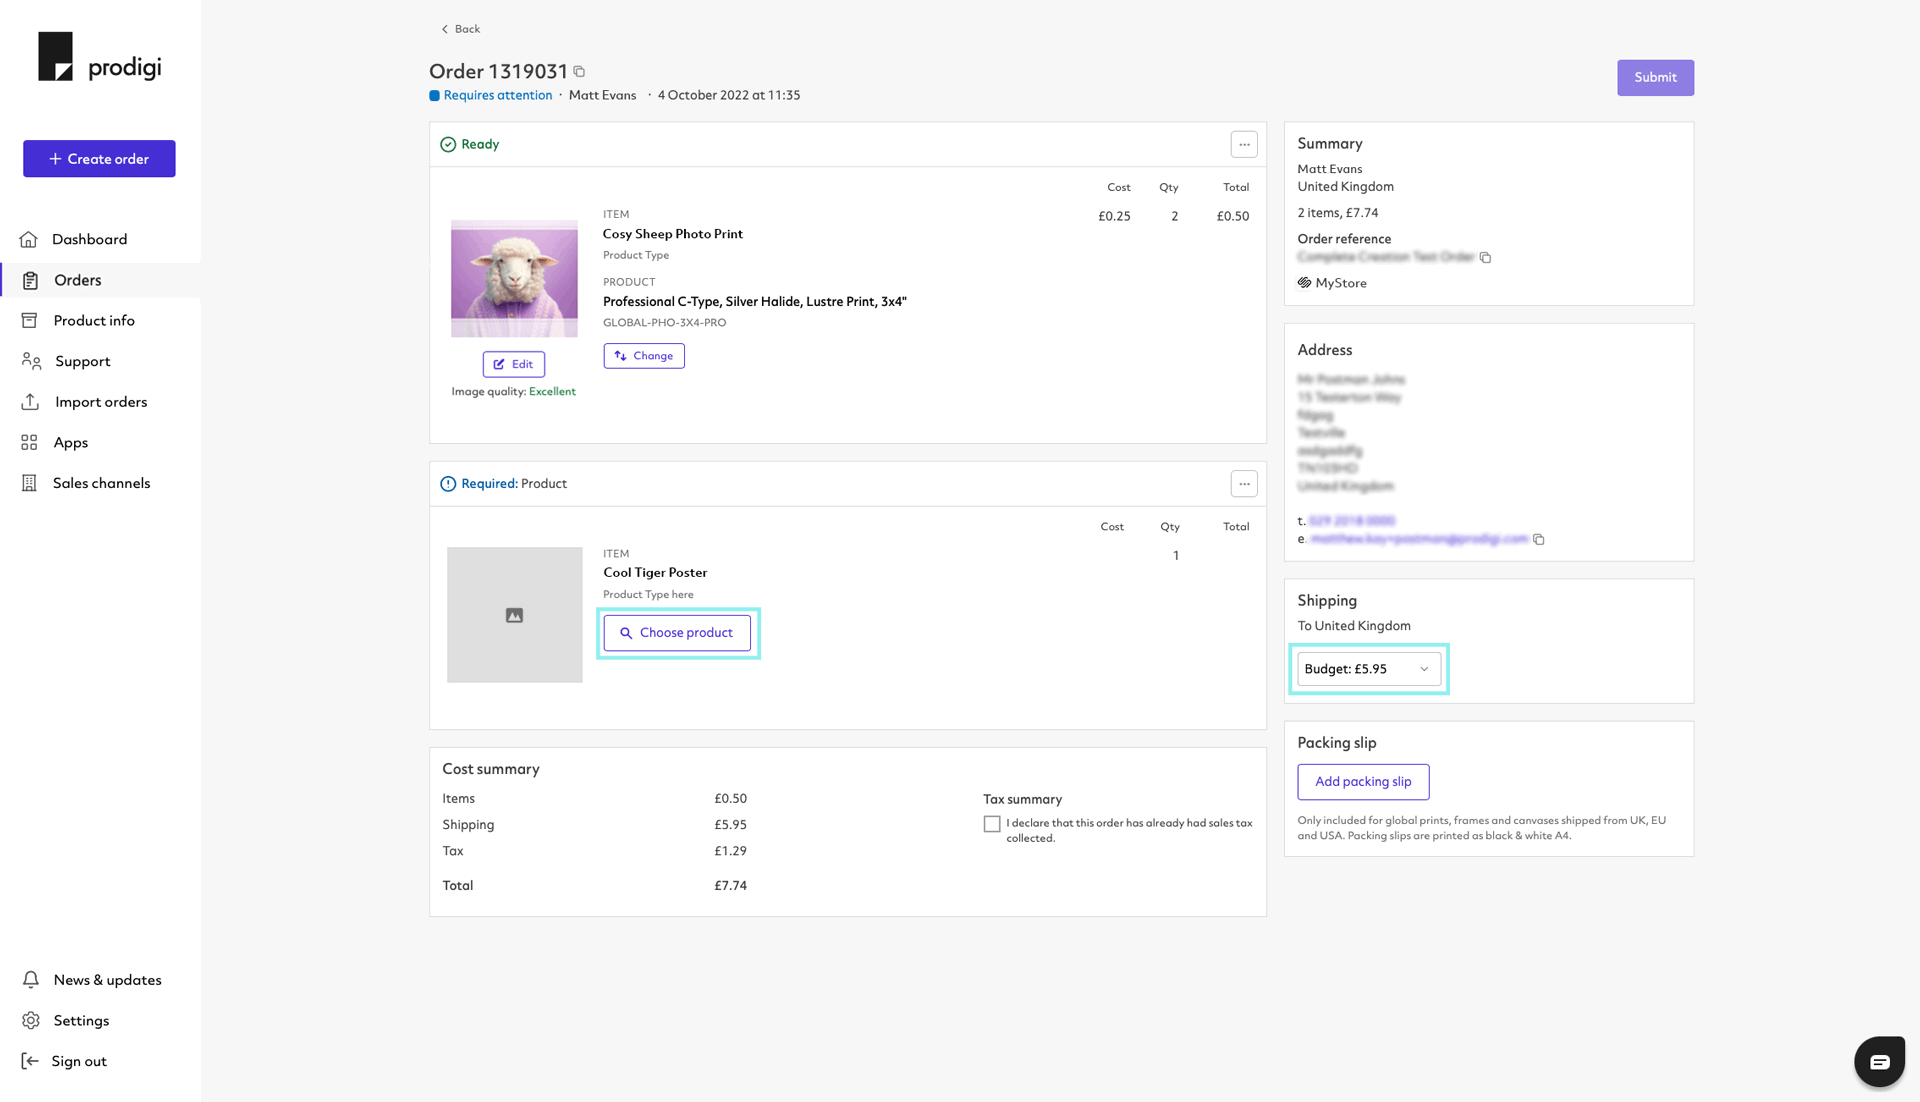Click the Orders navigation icon
This screenshot has height=1102, width=1920.
(29, 279)
